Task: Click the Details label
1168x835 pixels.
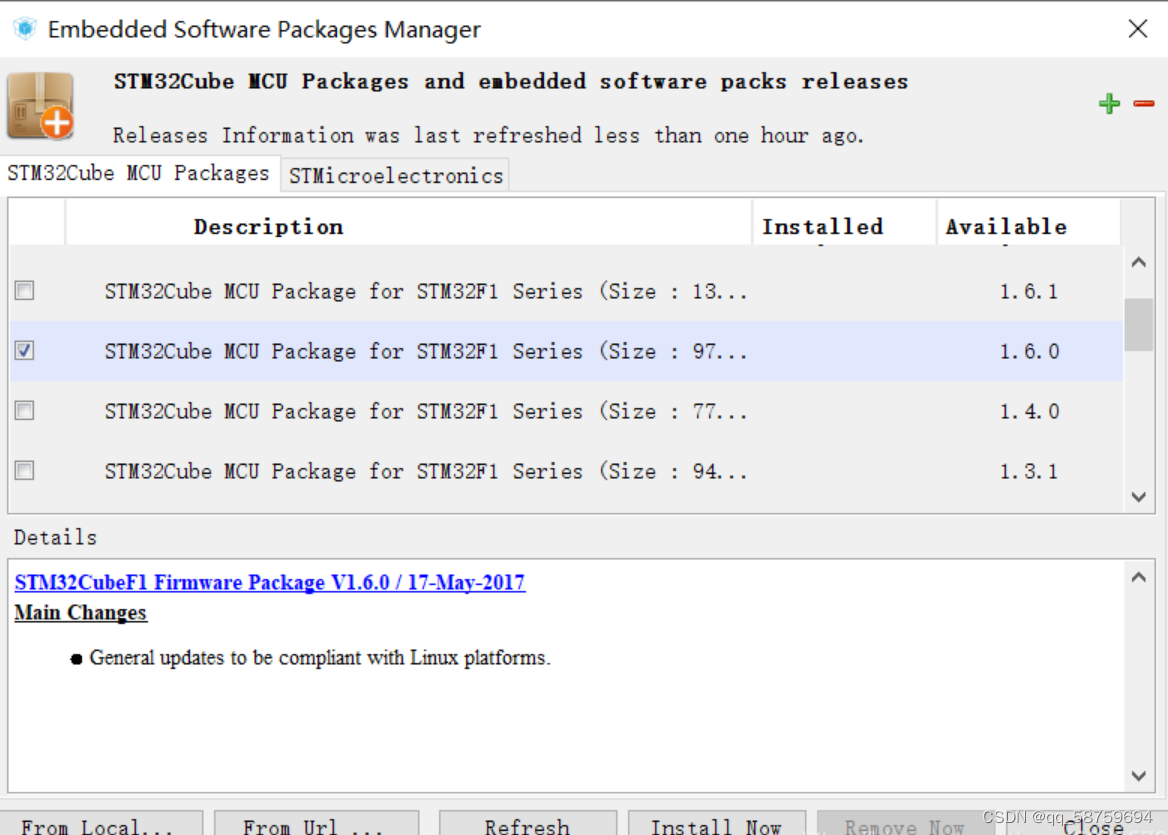Action: click(x=55, y=537)
